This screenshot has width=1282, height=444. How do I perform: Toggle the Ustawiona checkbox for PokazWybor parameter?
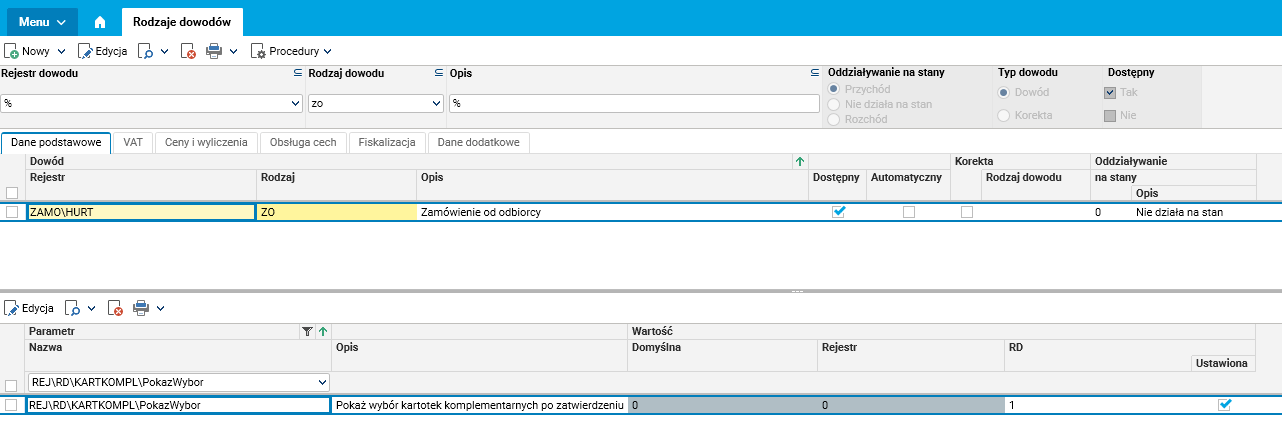[x=1224, y=405]
